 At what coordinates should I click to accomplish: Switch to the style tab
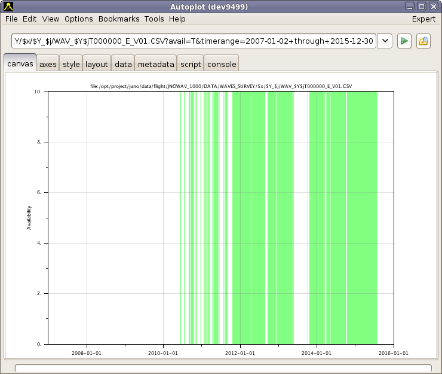71,64
